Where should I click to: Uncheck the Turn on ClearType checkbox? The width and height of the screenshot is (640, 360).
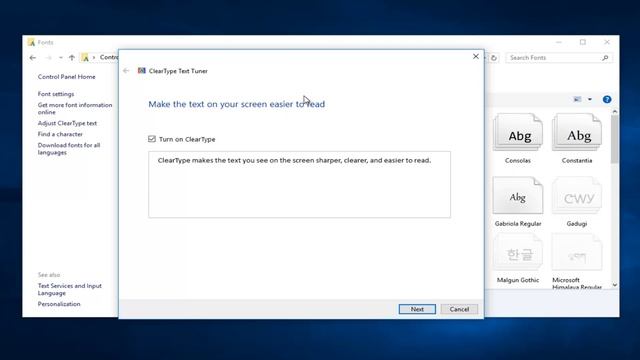(x=152, y=139)
